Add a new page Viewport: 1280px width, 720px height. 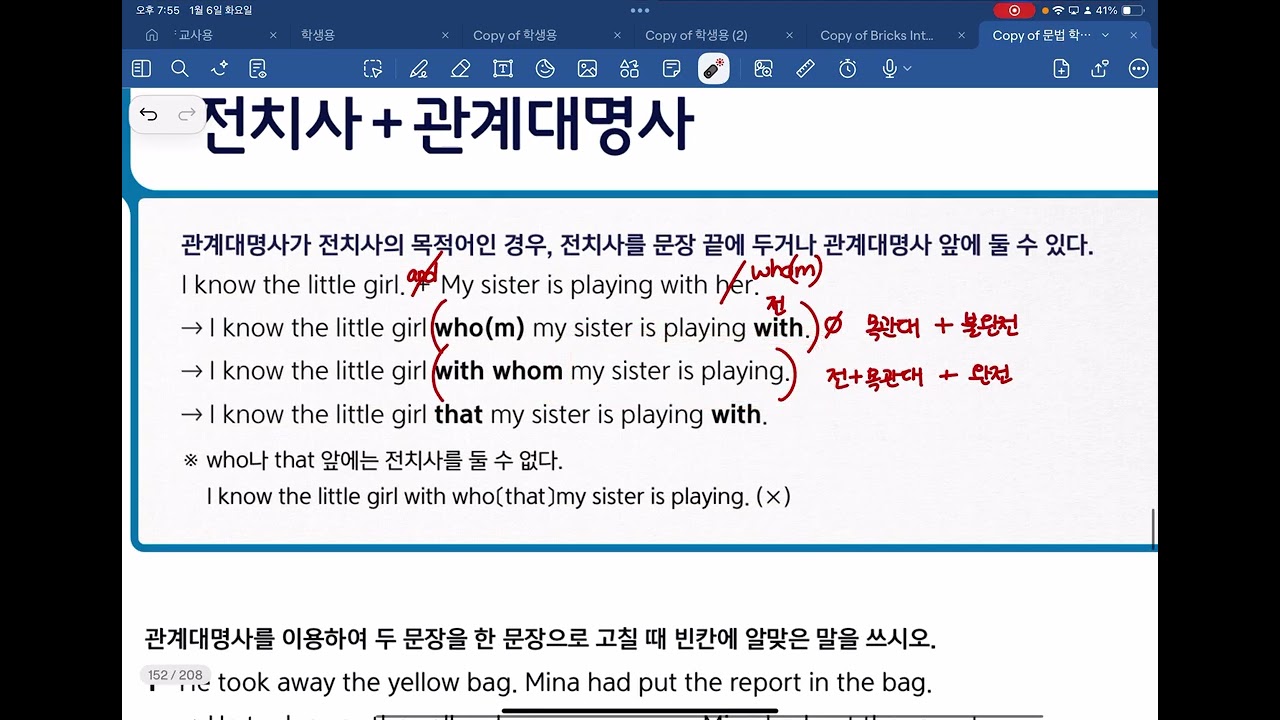[x=1061, y=69]
